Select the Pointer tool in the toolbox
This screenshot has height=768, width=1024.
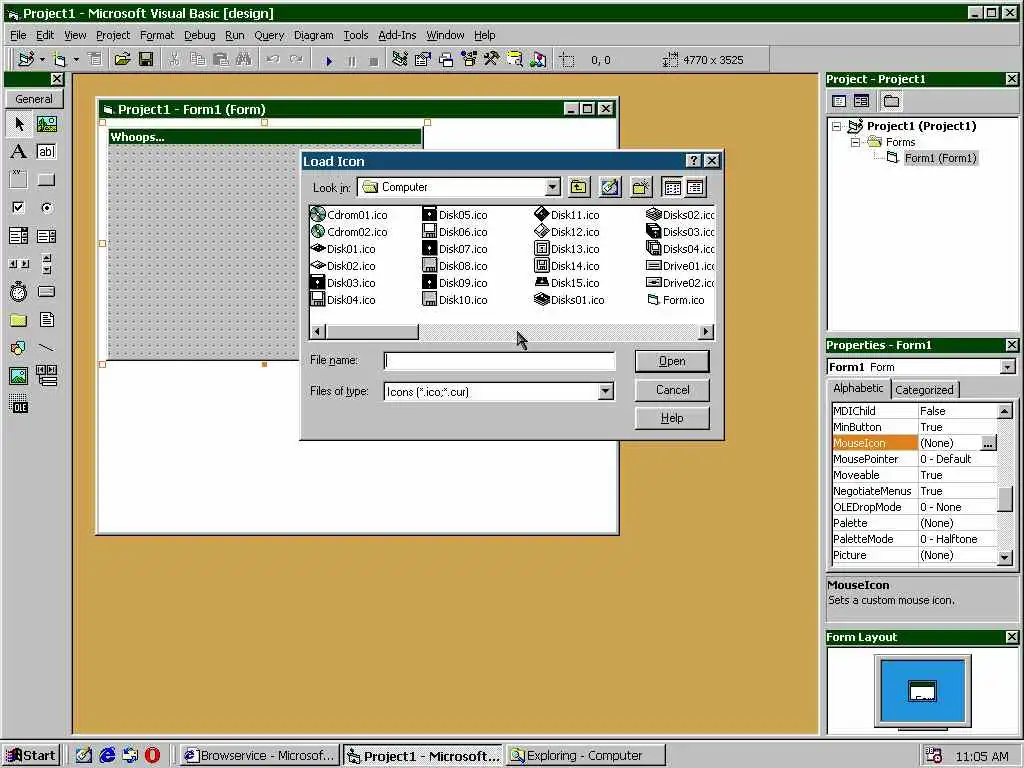[x=19, y=123]
